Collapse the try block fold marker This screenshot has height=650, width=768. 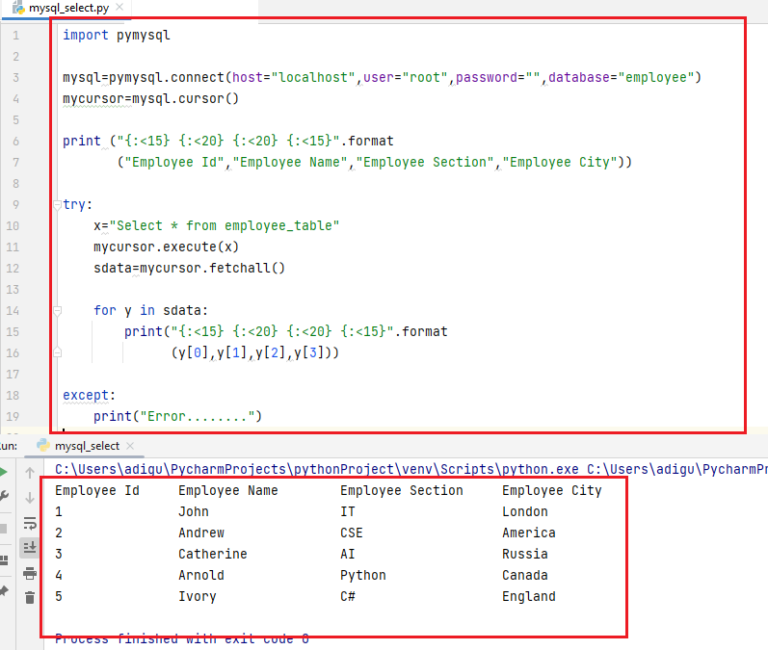57,205
